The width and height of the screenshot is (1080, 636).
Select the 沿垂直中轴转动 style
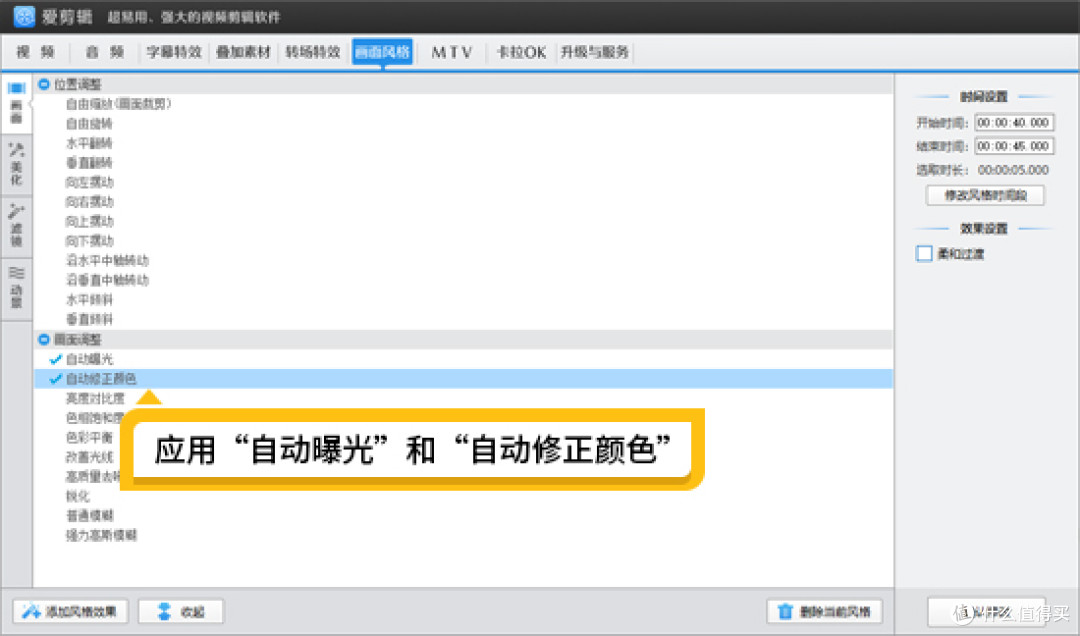107,280
